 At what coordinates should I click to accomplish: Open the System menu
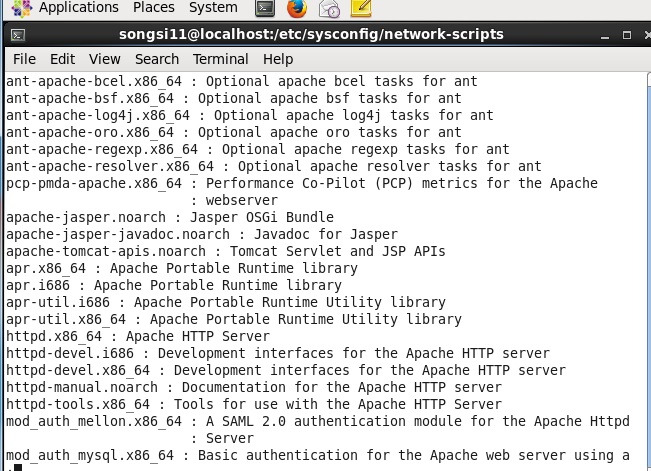coord(213,7)
